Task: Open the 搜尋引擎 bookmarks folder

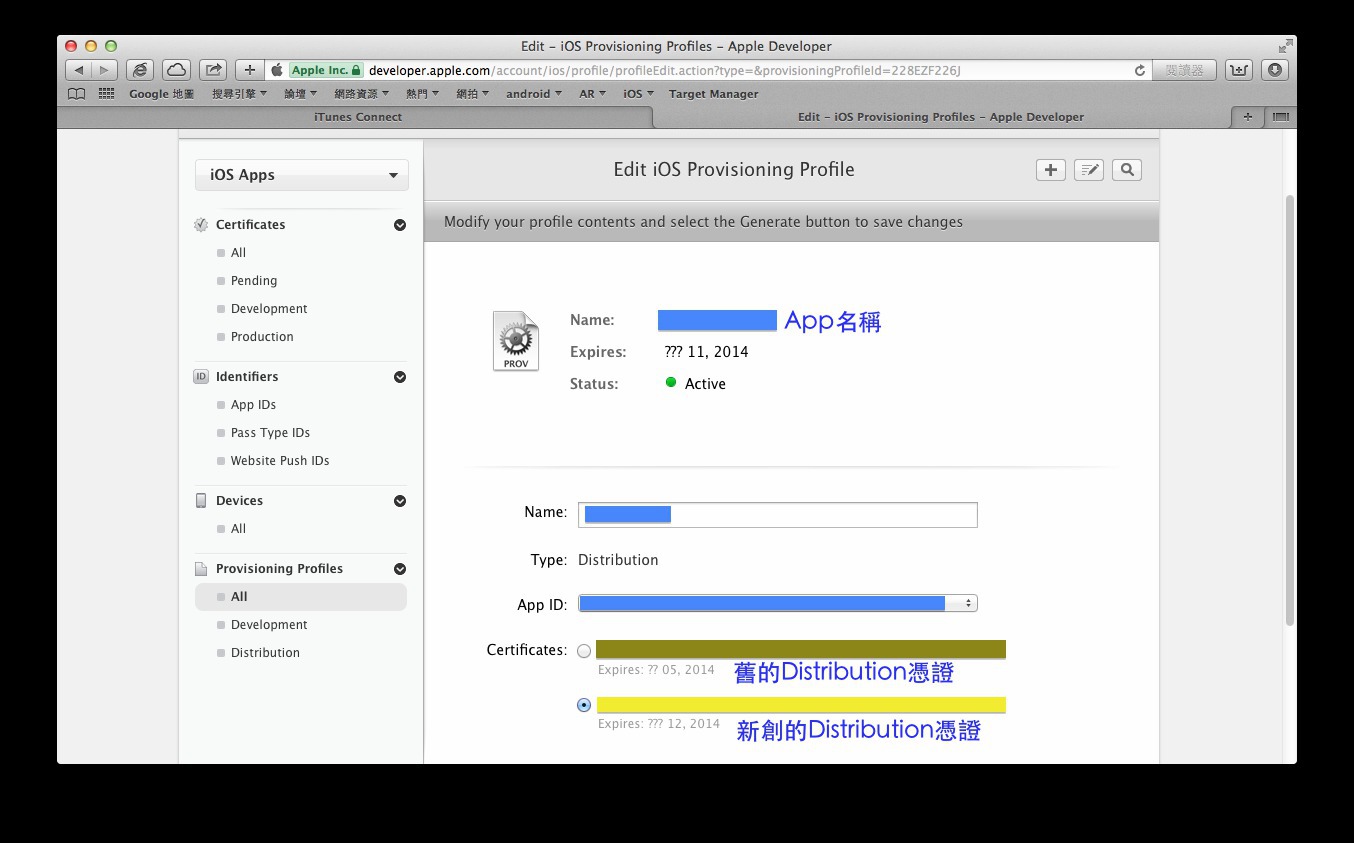Action: point(240,94)
